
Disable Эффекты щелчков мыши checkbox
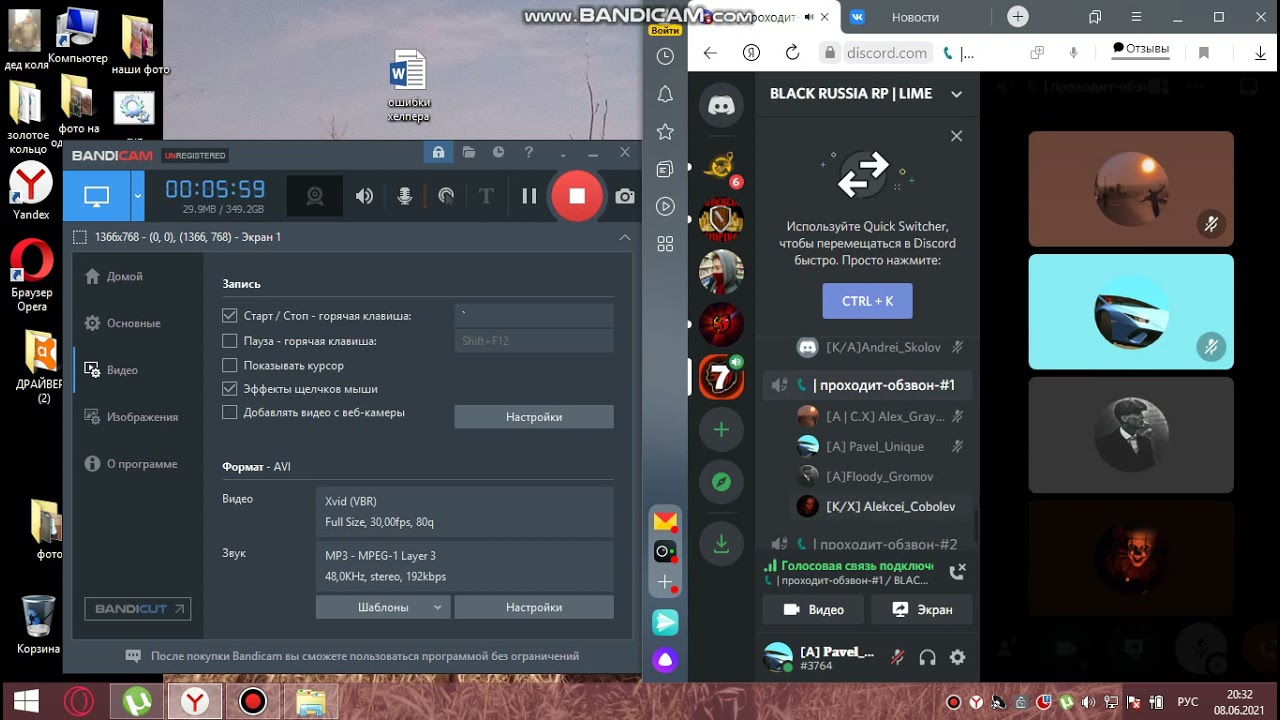230,389
